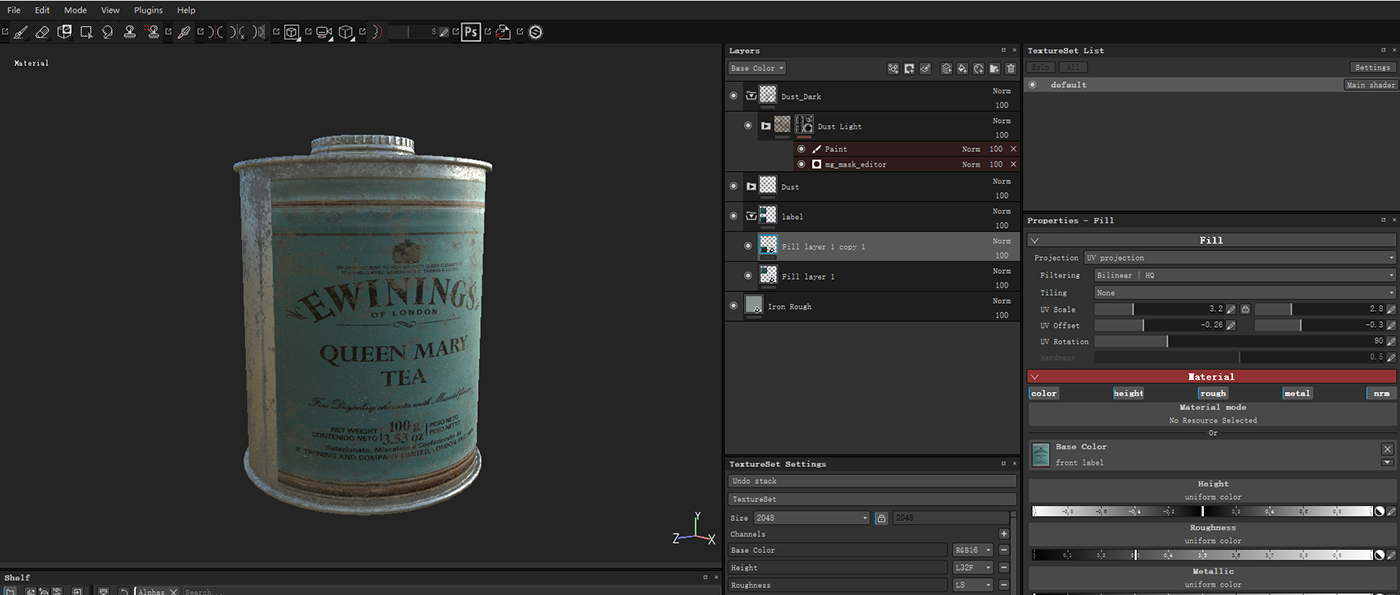Image resolution: width=1400 pixels, height=595 pixels.
Task: Collapse the Dust_Dark folder
Action: [751, 96]
